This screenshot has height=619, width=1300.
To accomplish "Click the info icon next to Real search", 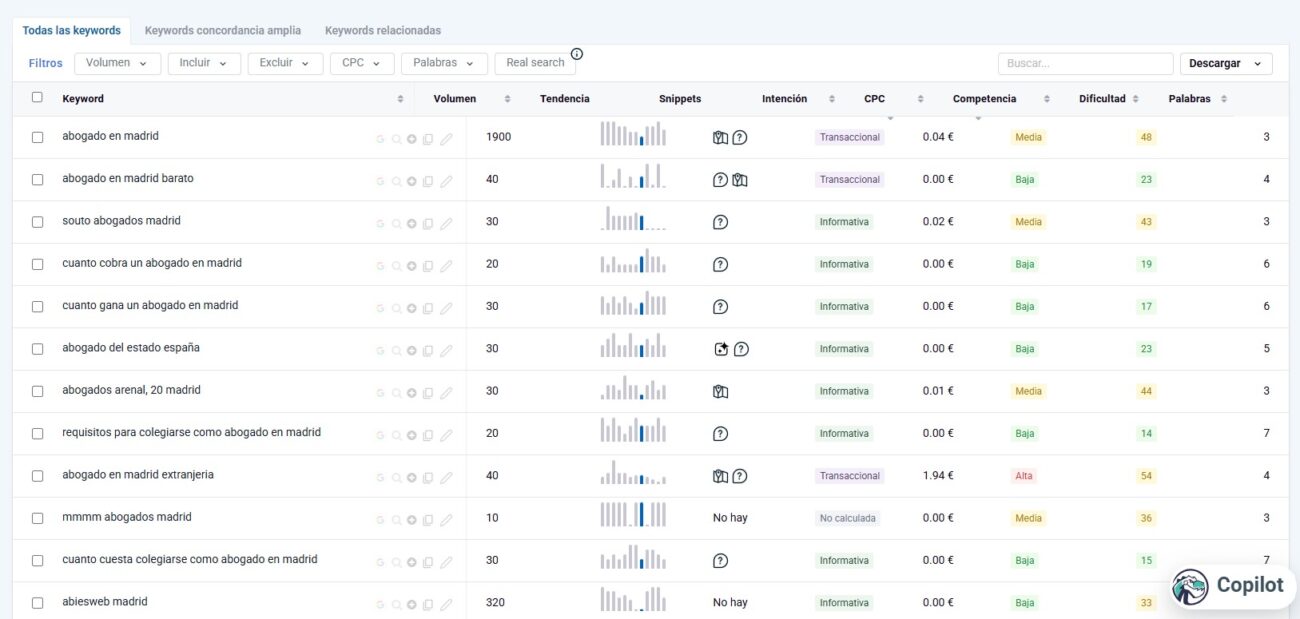I will pyautogui.click(x=577, y=54).
